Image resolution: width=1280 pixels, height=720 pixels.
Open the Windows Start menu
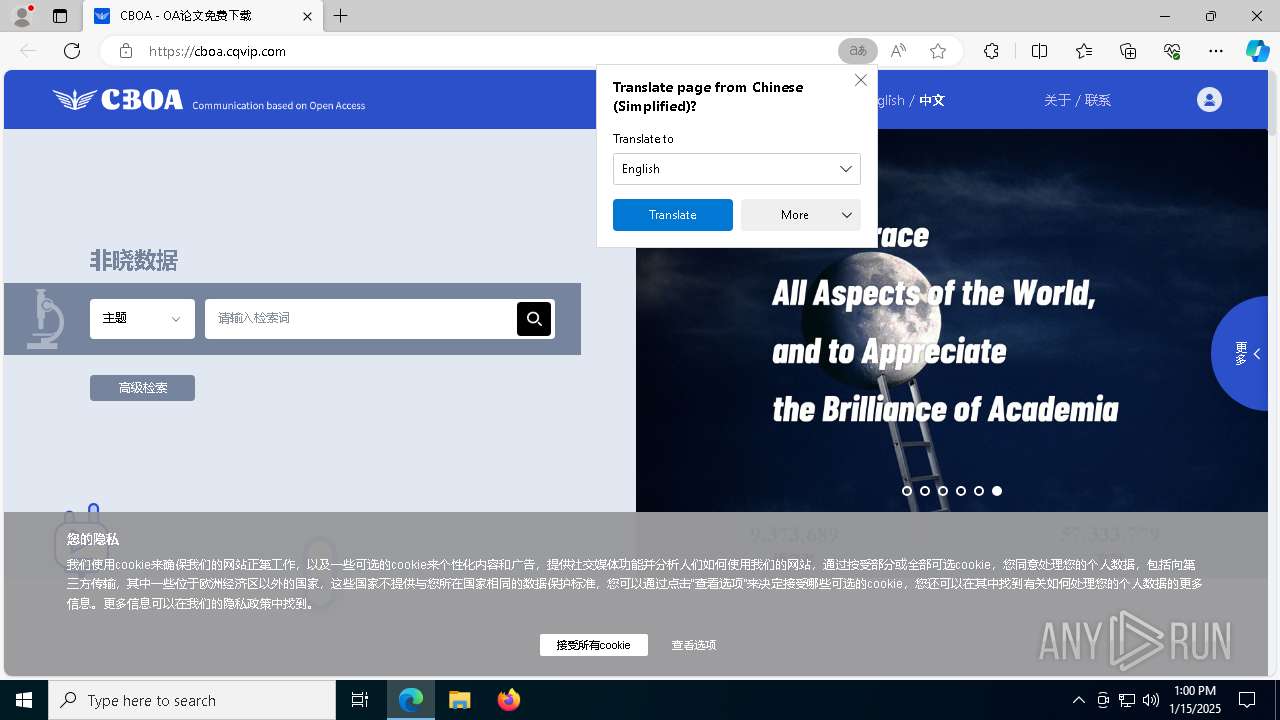tap(24, 700)
